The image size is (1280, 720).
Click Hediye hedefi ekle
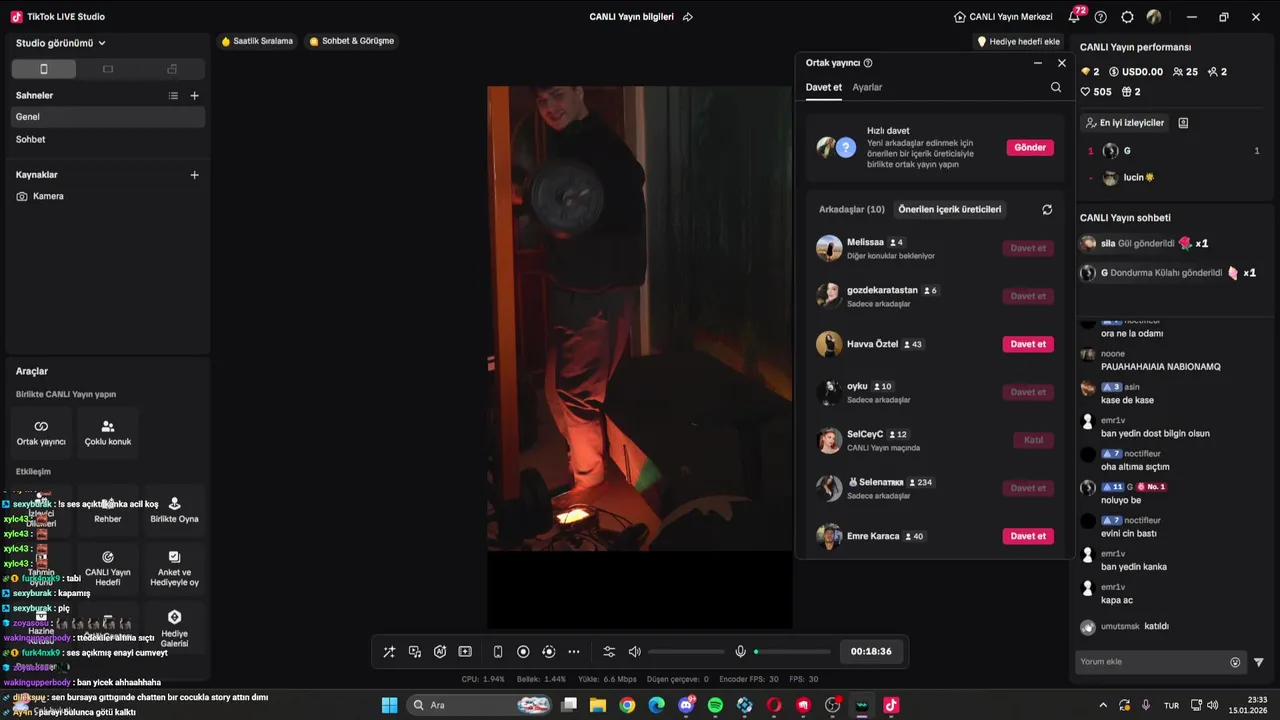click(1018, 42)
